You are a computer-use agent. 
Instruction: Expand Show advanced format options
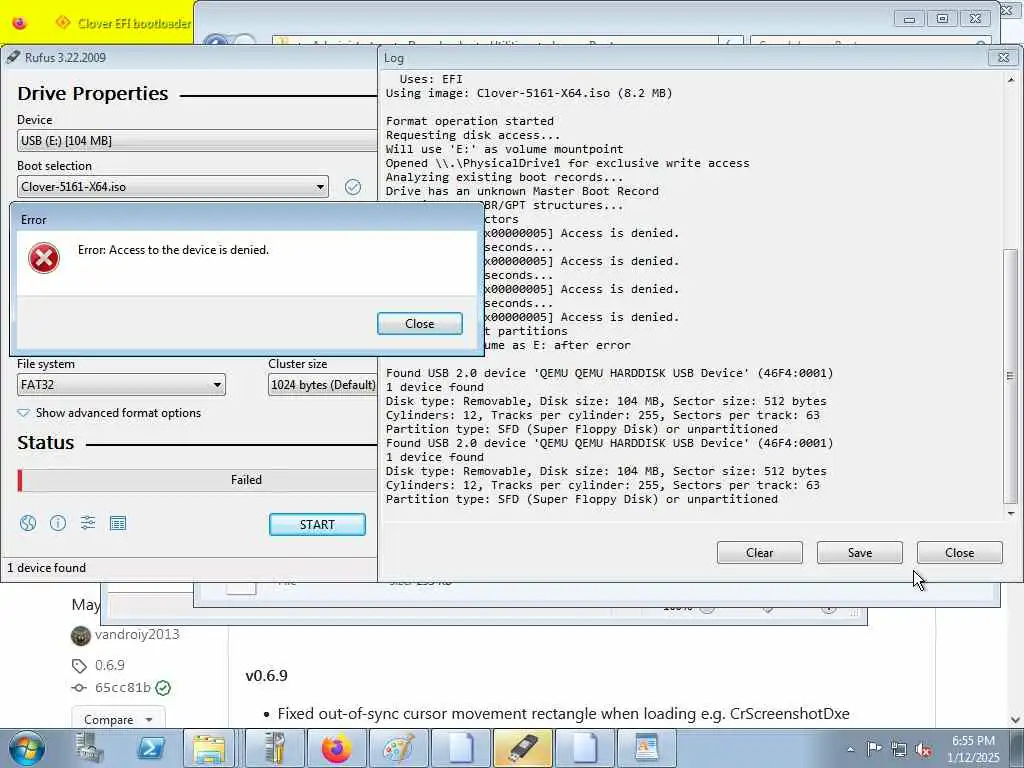tap(109, 413)
